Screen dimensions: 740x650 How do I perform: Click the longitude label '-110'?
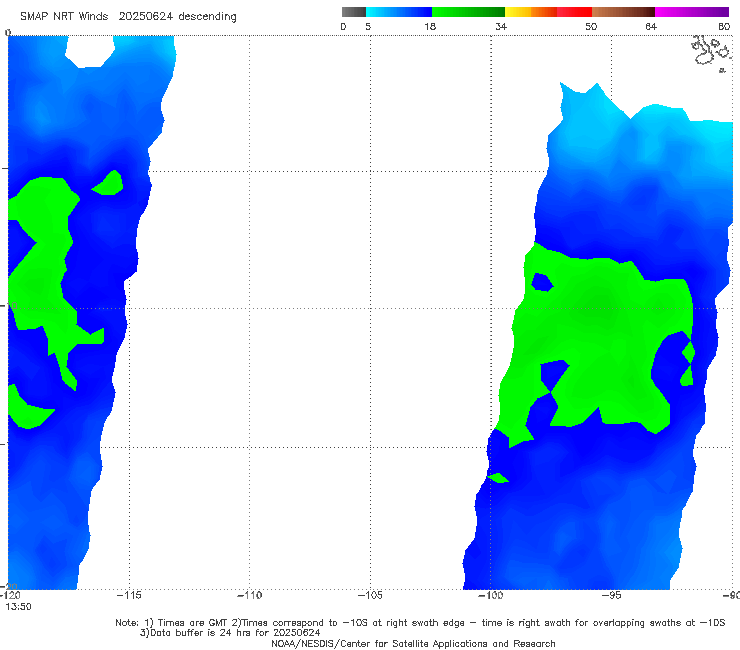pyautogui.click(x=249, y=595)
